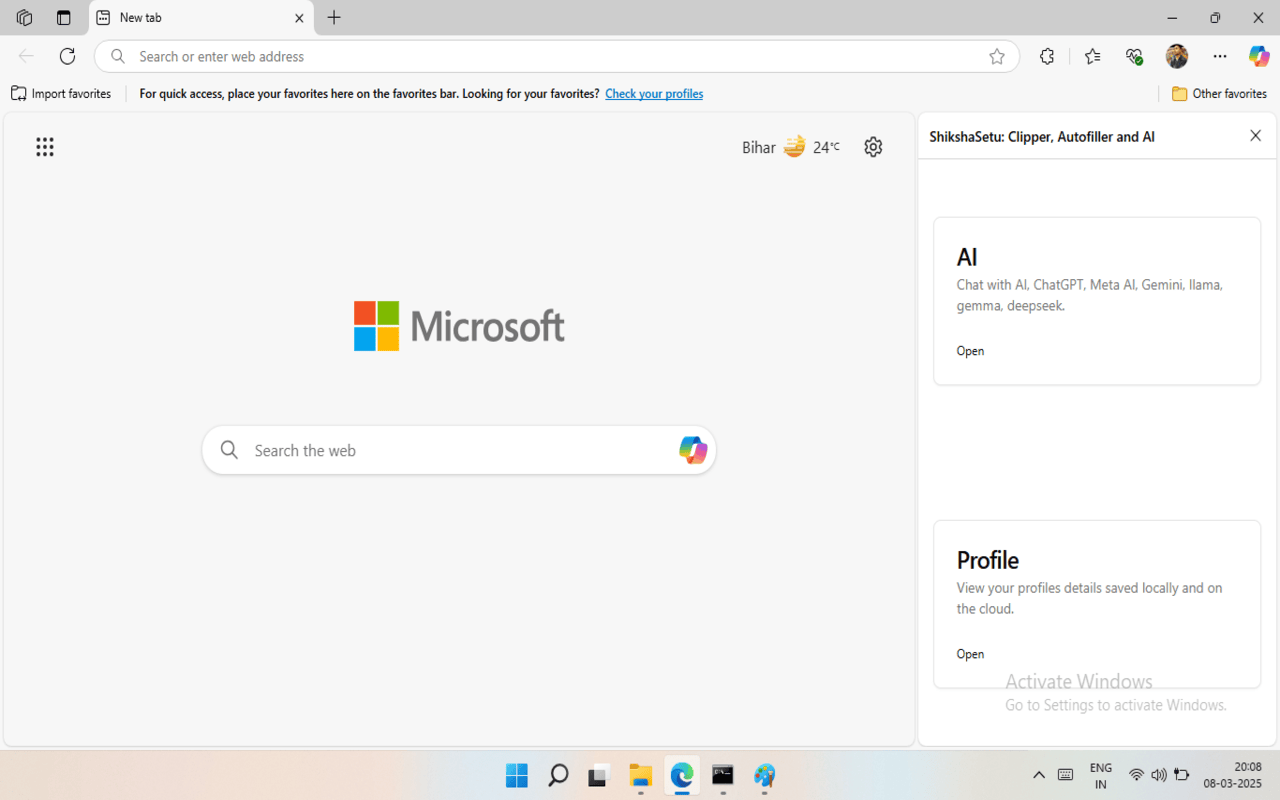The height and width of the screenshot is (800, 1280).
Task: Click Import favorites in favorites bar
Action: point(62,94)
